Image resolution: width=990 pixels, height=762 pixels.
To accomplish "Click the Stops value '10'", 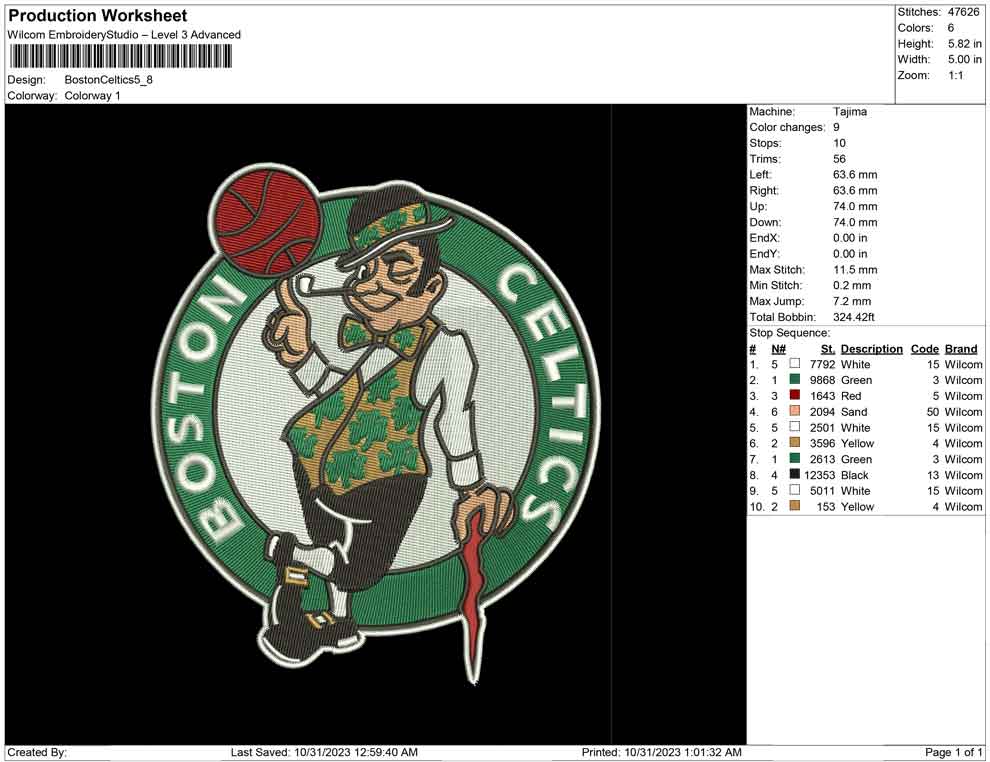I will coord(839,143).
